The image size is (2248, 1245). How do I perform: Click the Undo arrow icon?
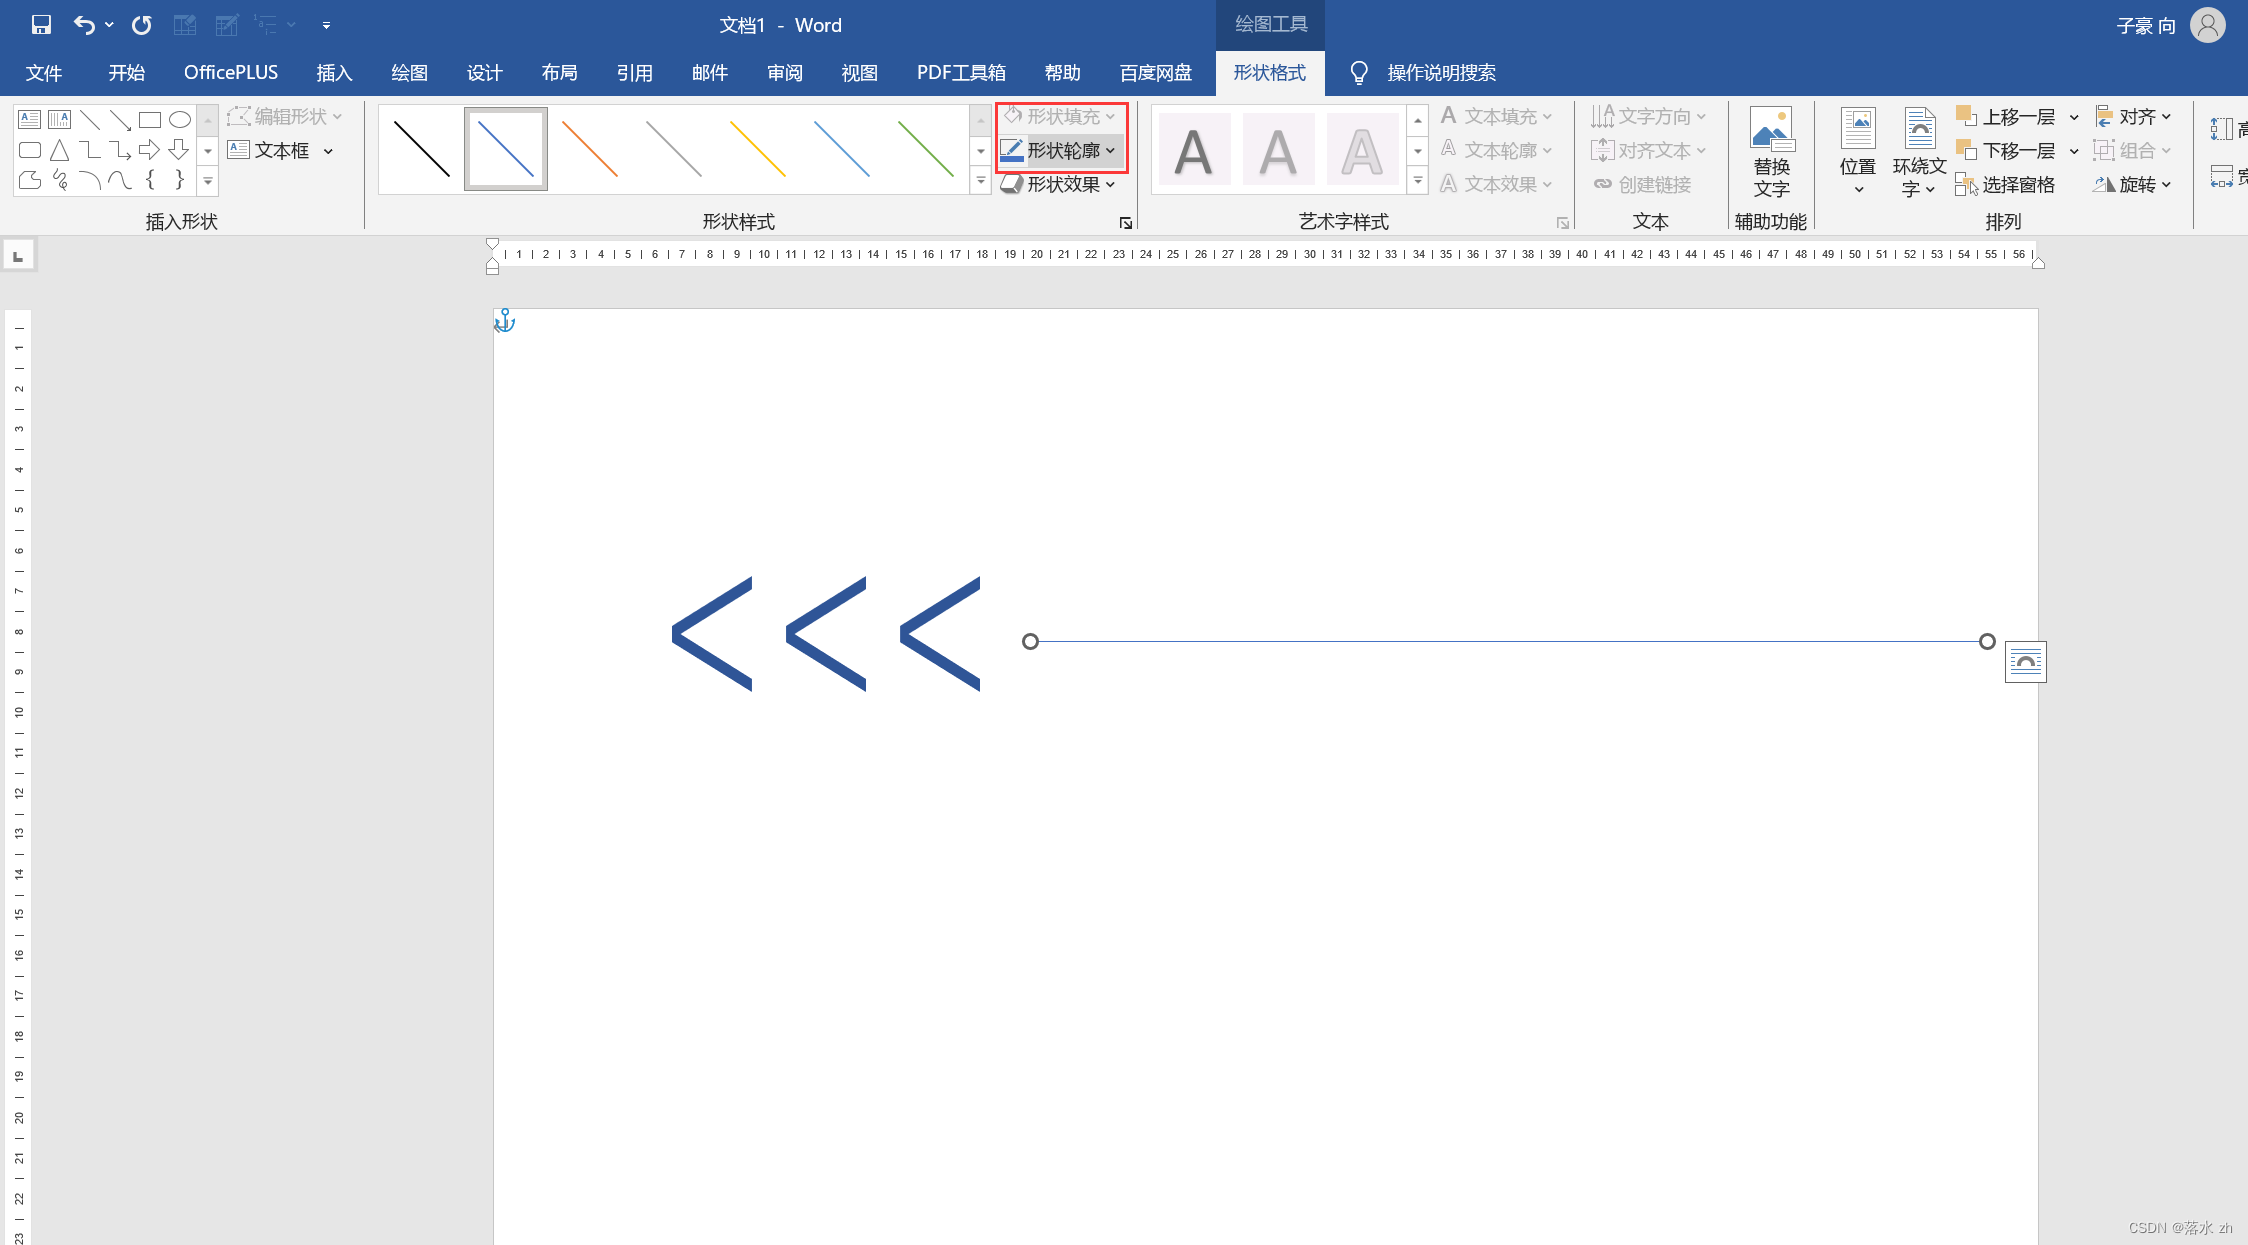point(84,25)
